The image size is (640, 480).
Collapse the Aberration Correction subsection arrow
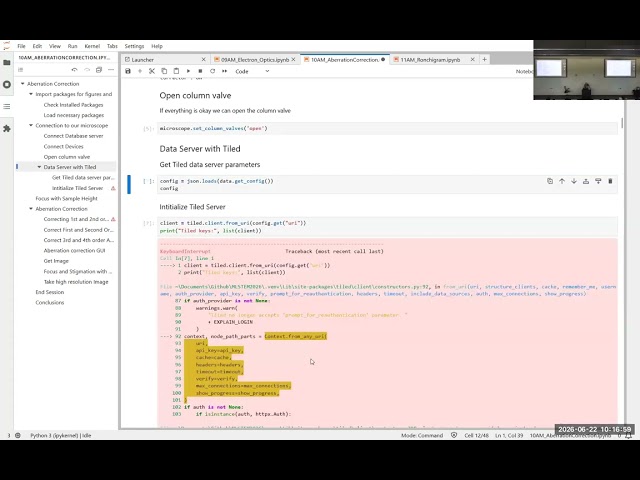tap(31, 209)
